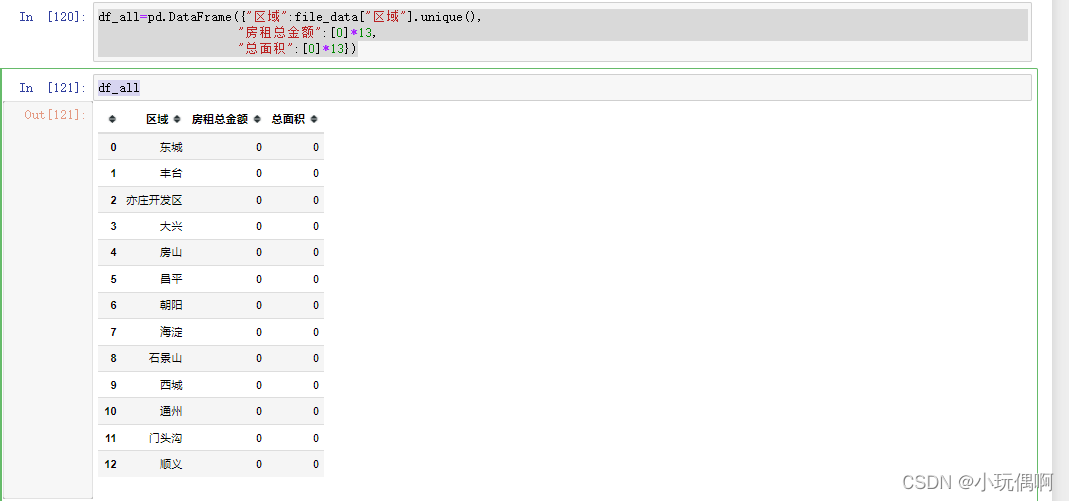Select the 通州 cell

(x=171, y=412)
